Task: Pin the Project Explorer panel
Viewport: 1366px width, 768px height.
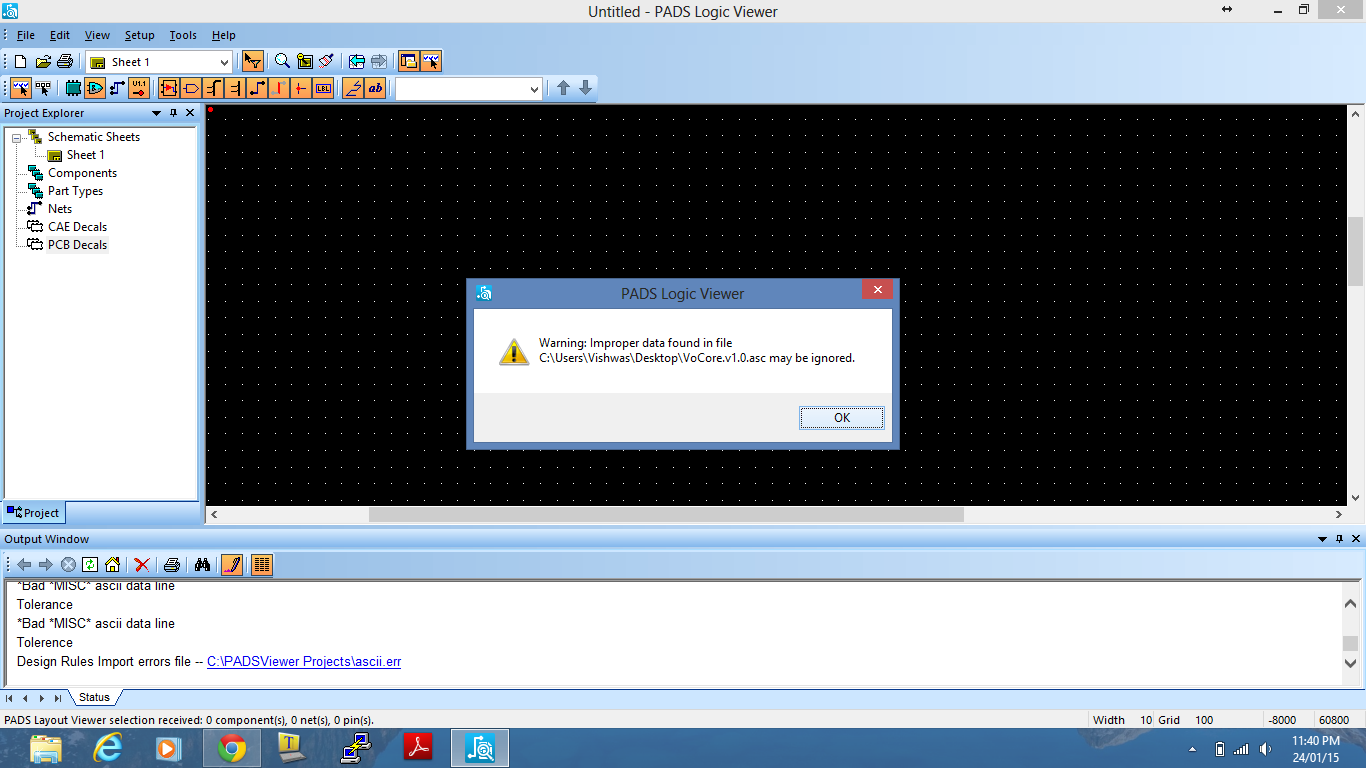Action: (173, 113)
